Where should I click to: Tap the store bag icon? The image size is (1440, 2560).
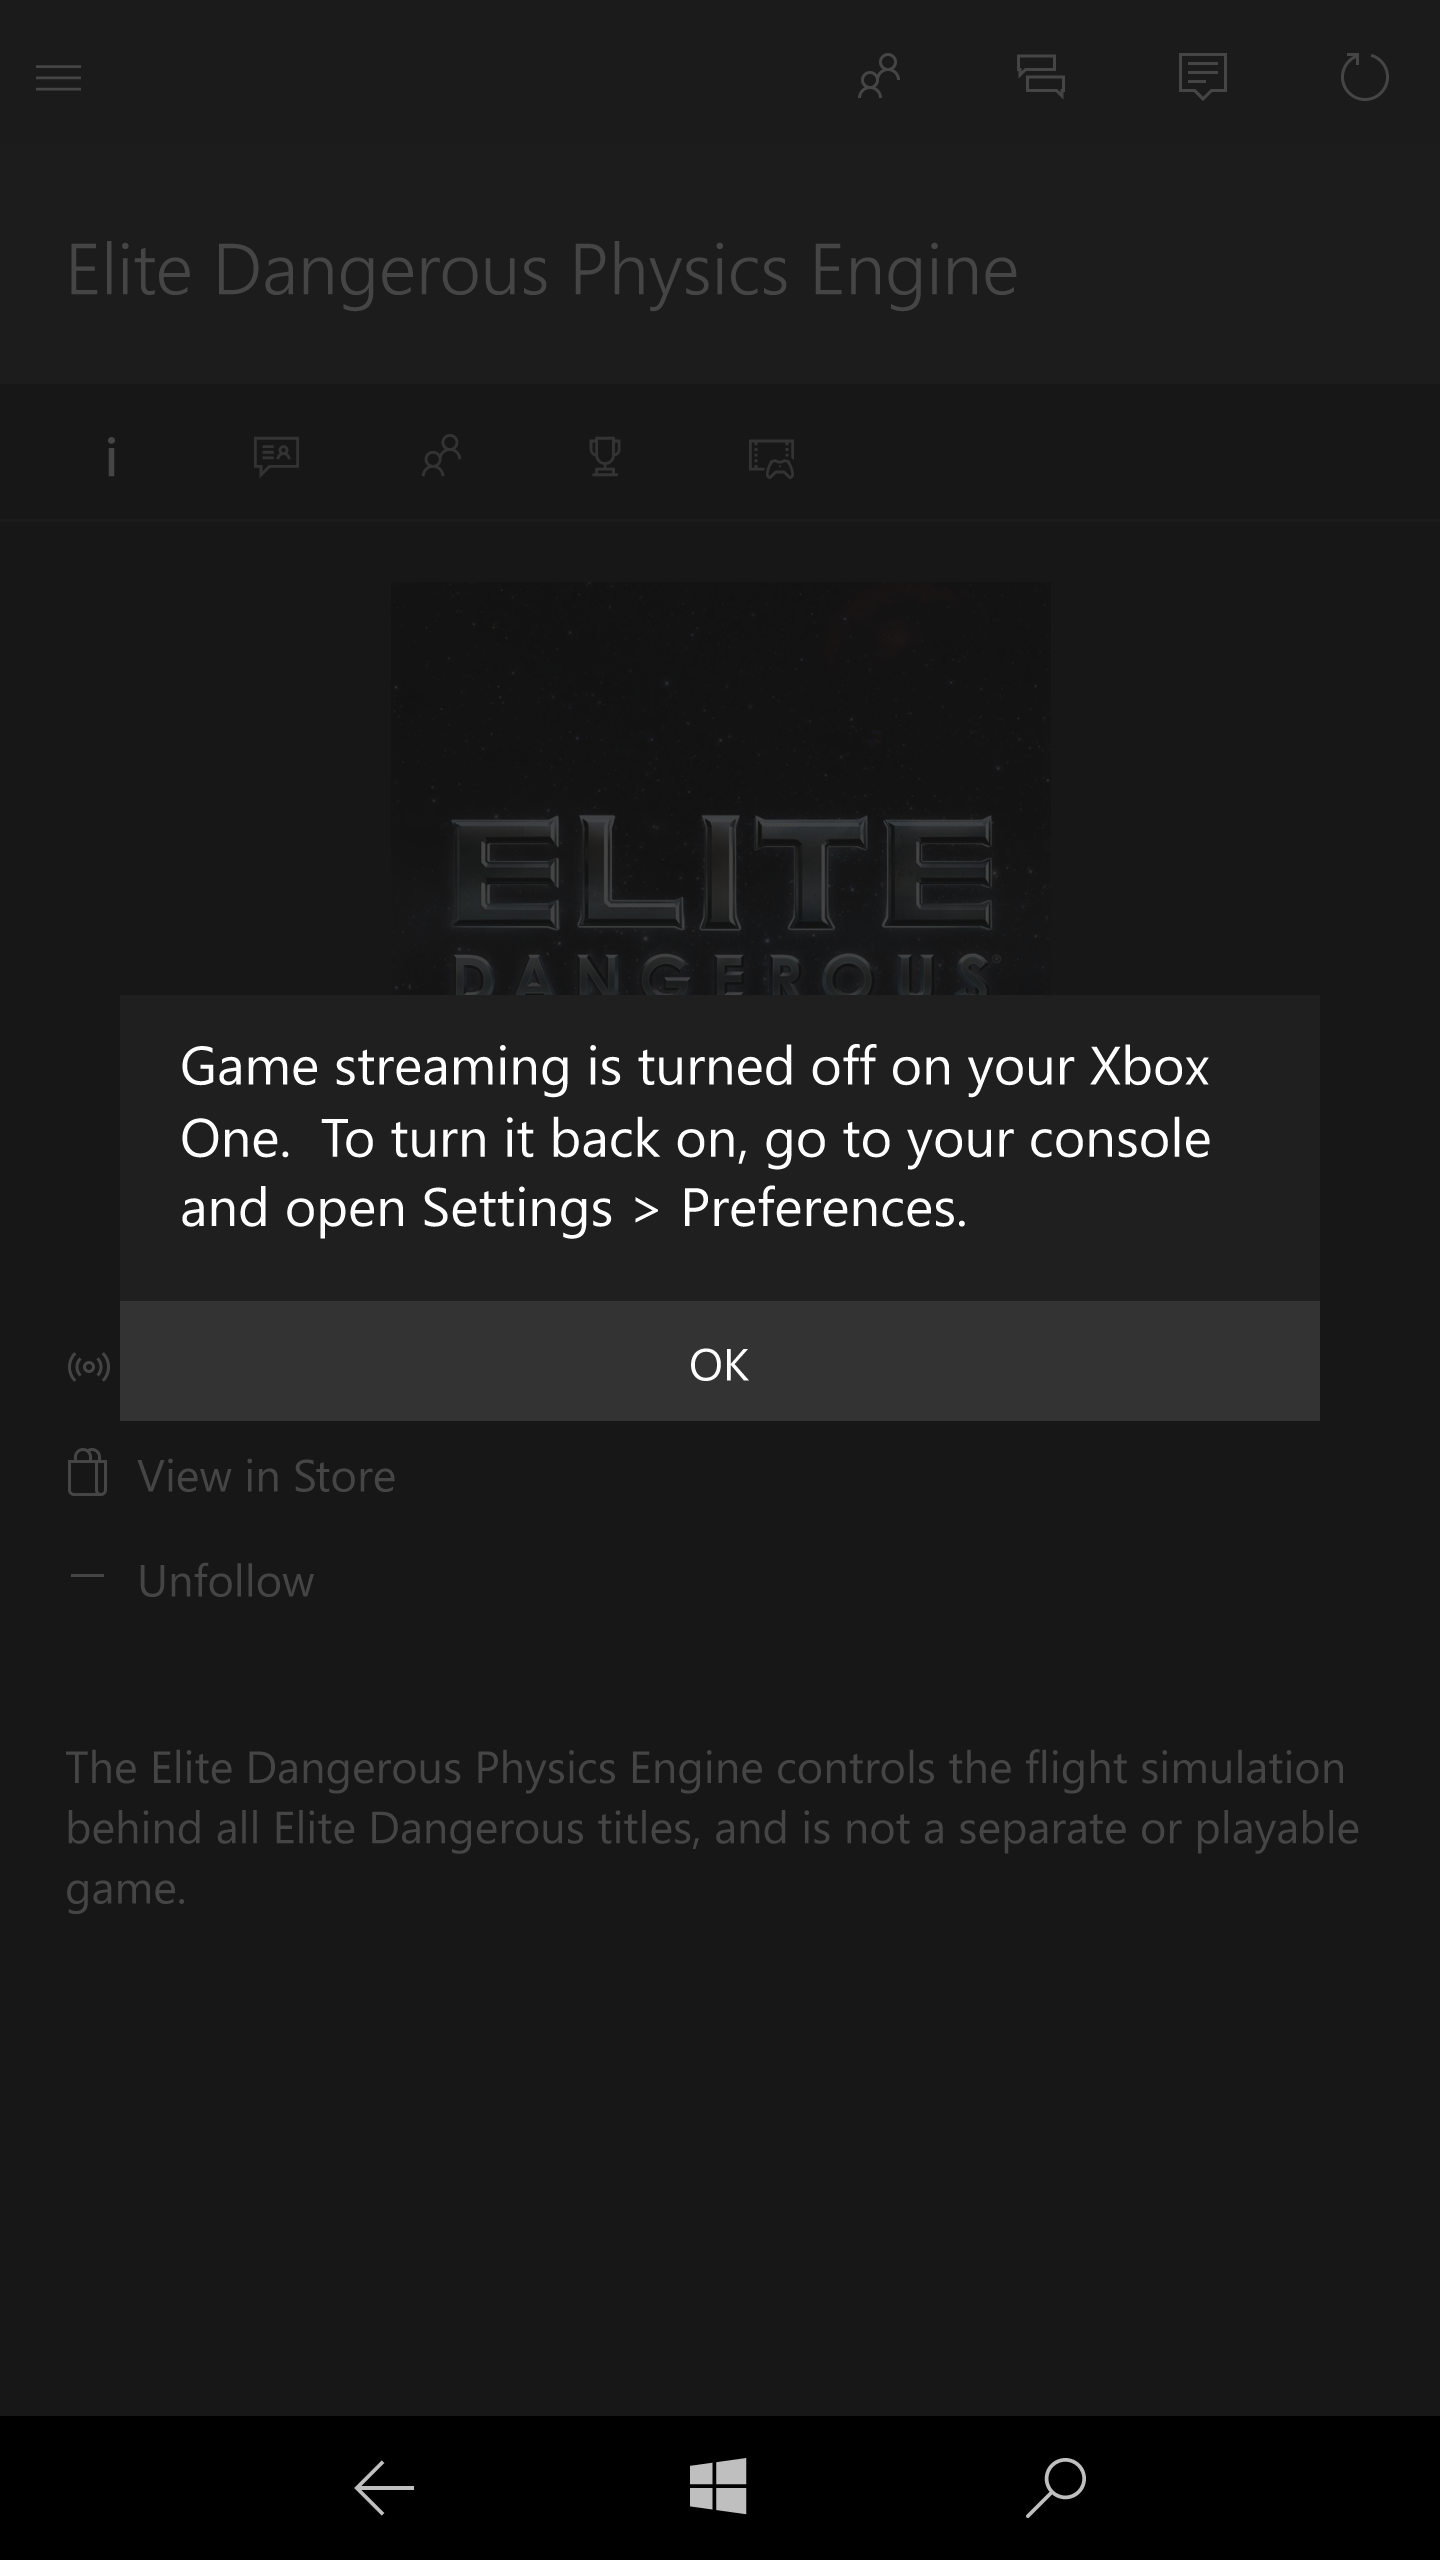(87, 1473)
